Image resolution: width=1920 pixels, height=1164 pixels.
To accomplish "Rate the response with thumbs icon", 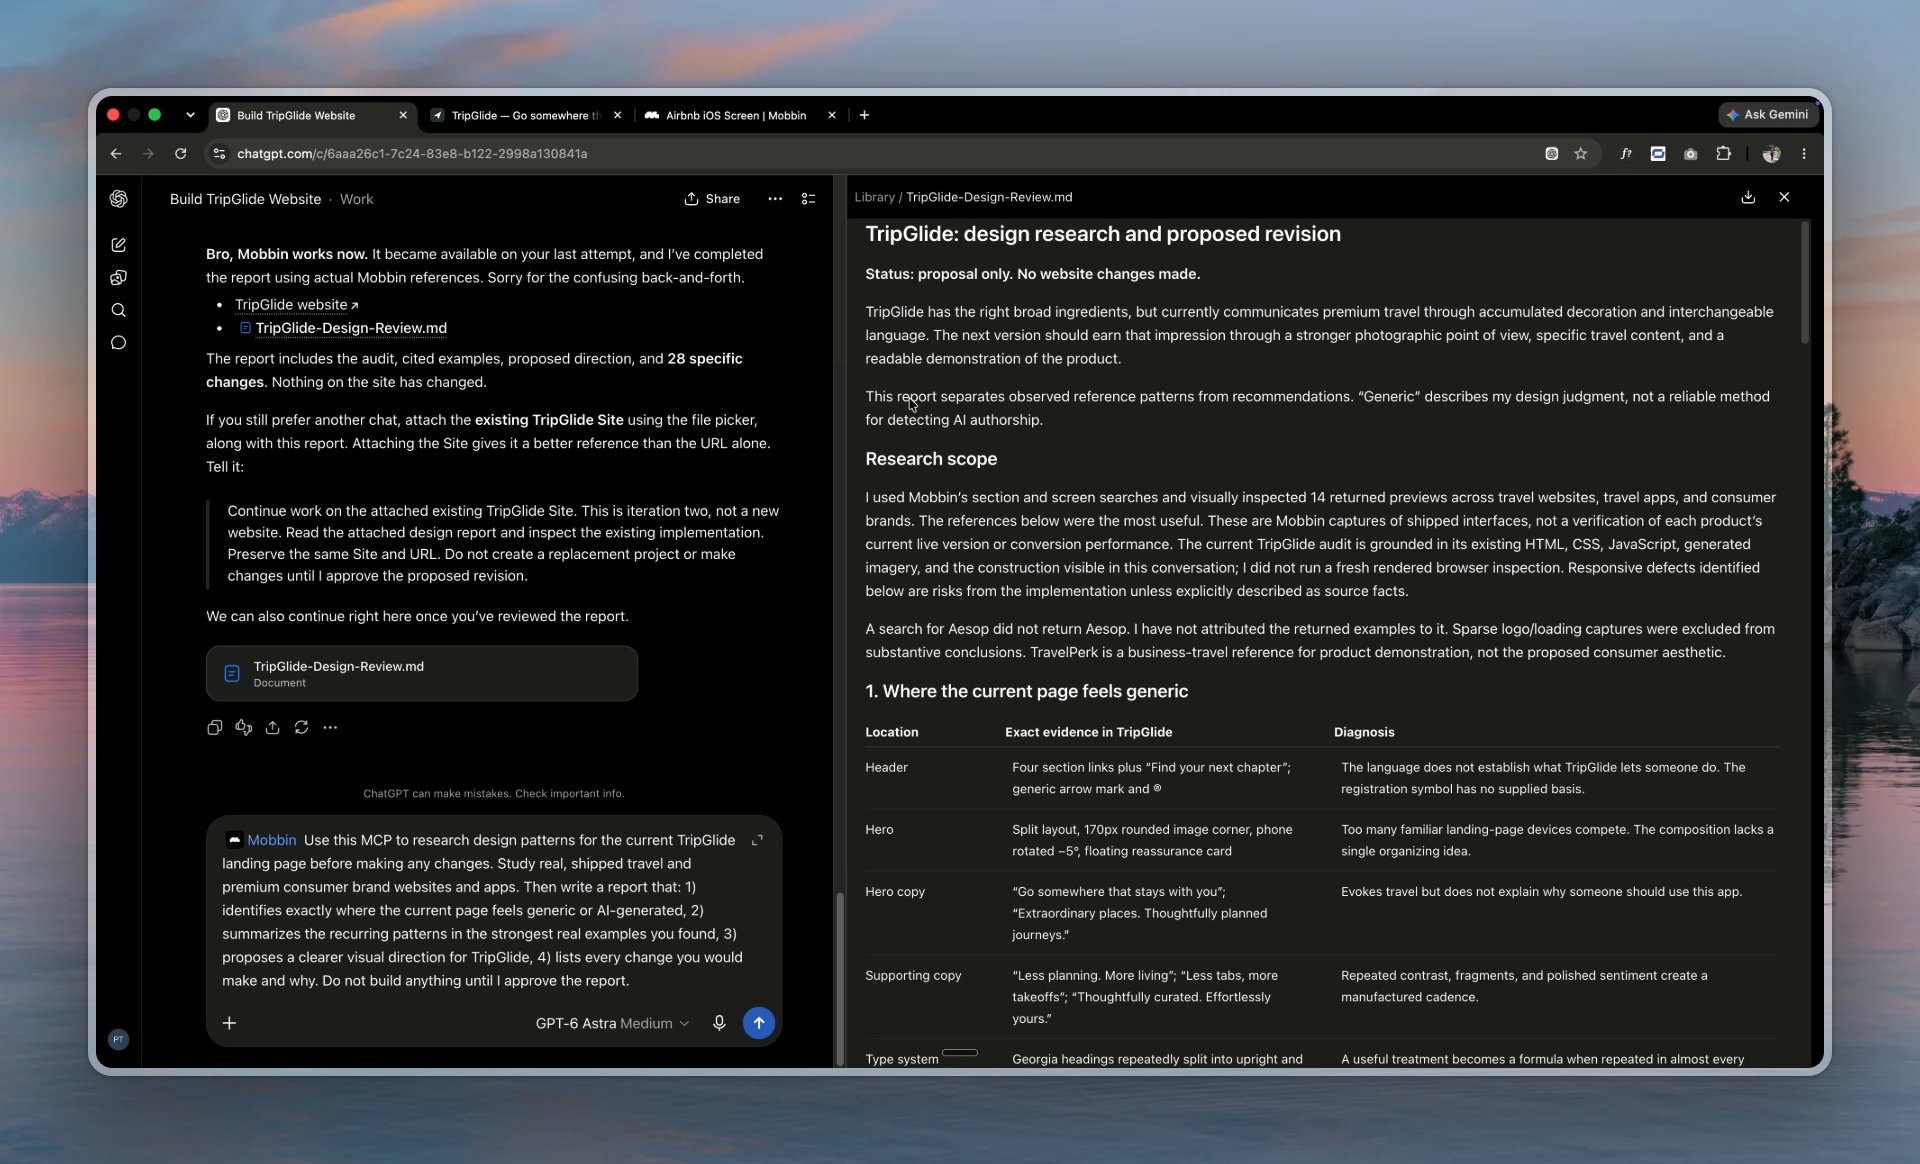I will click(243, 727).
